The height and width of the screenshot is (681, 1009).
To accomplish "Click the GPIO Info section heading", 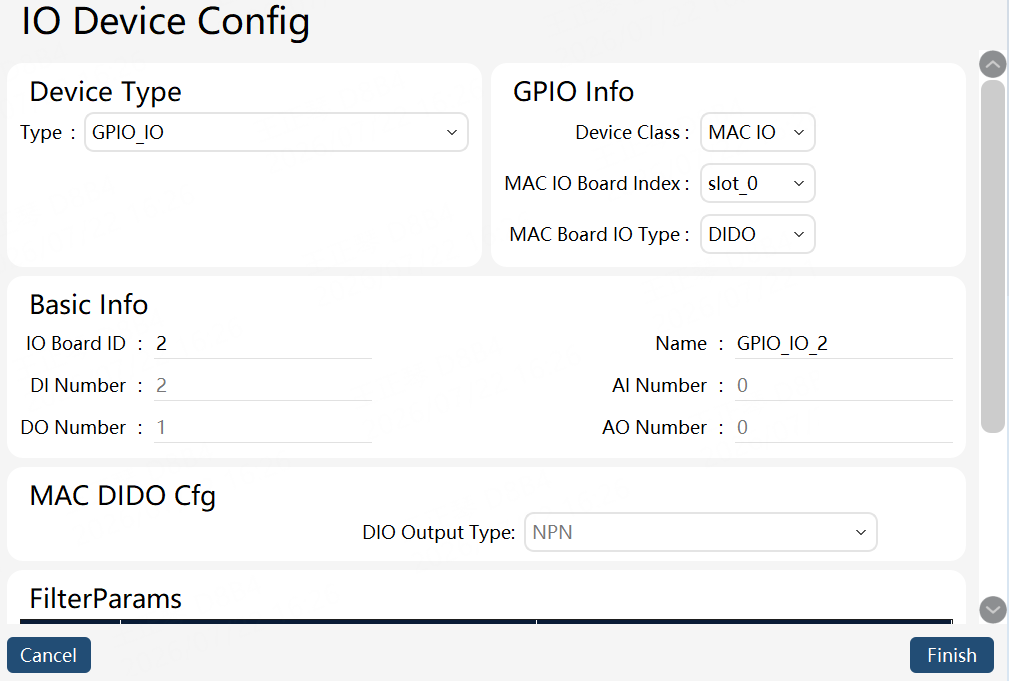I will pos(573,92).
